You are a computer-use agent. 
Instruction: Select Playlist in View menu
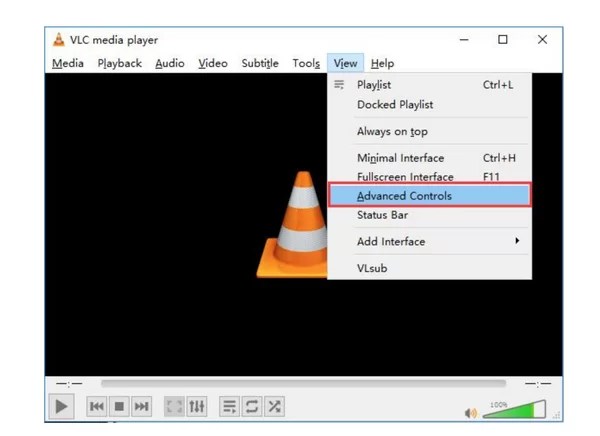pos(429,85)
